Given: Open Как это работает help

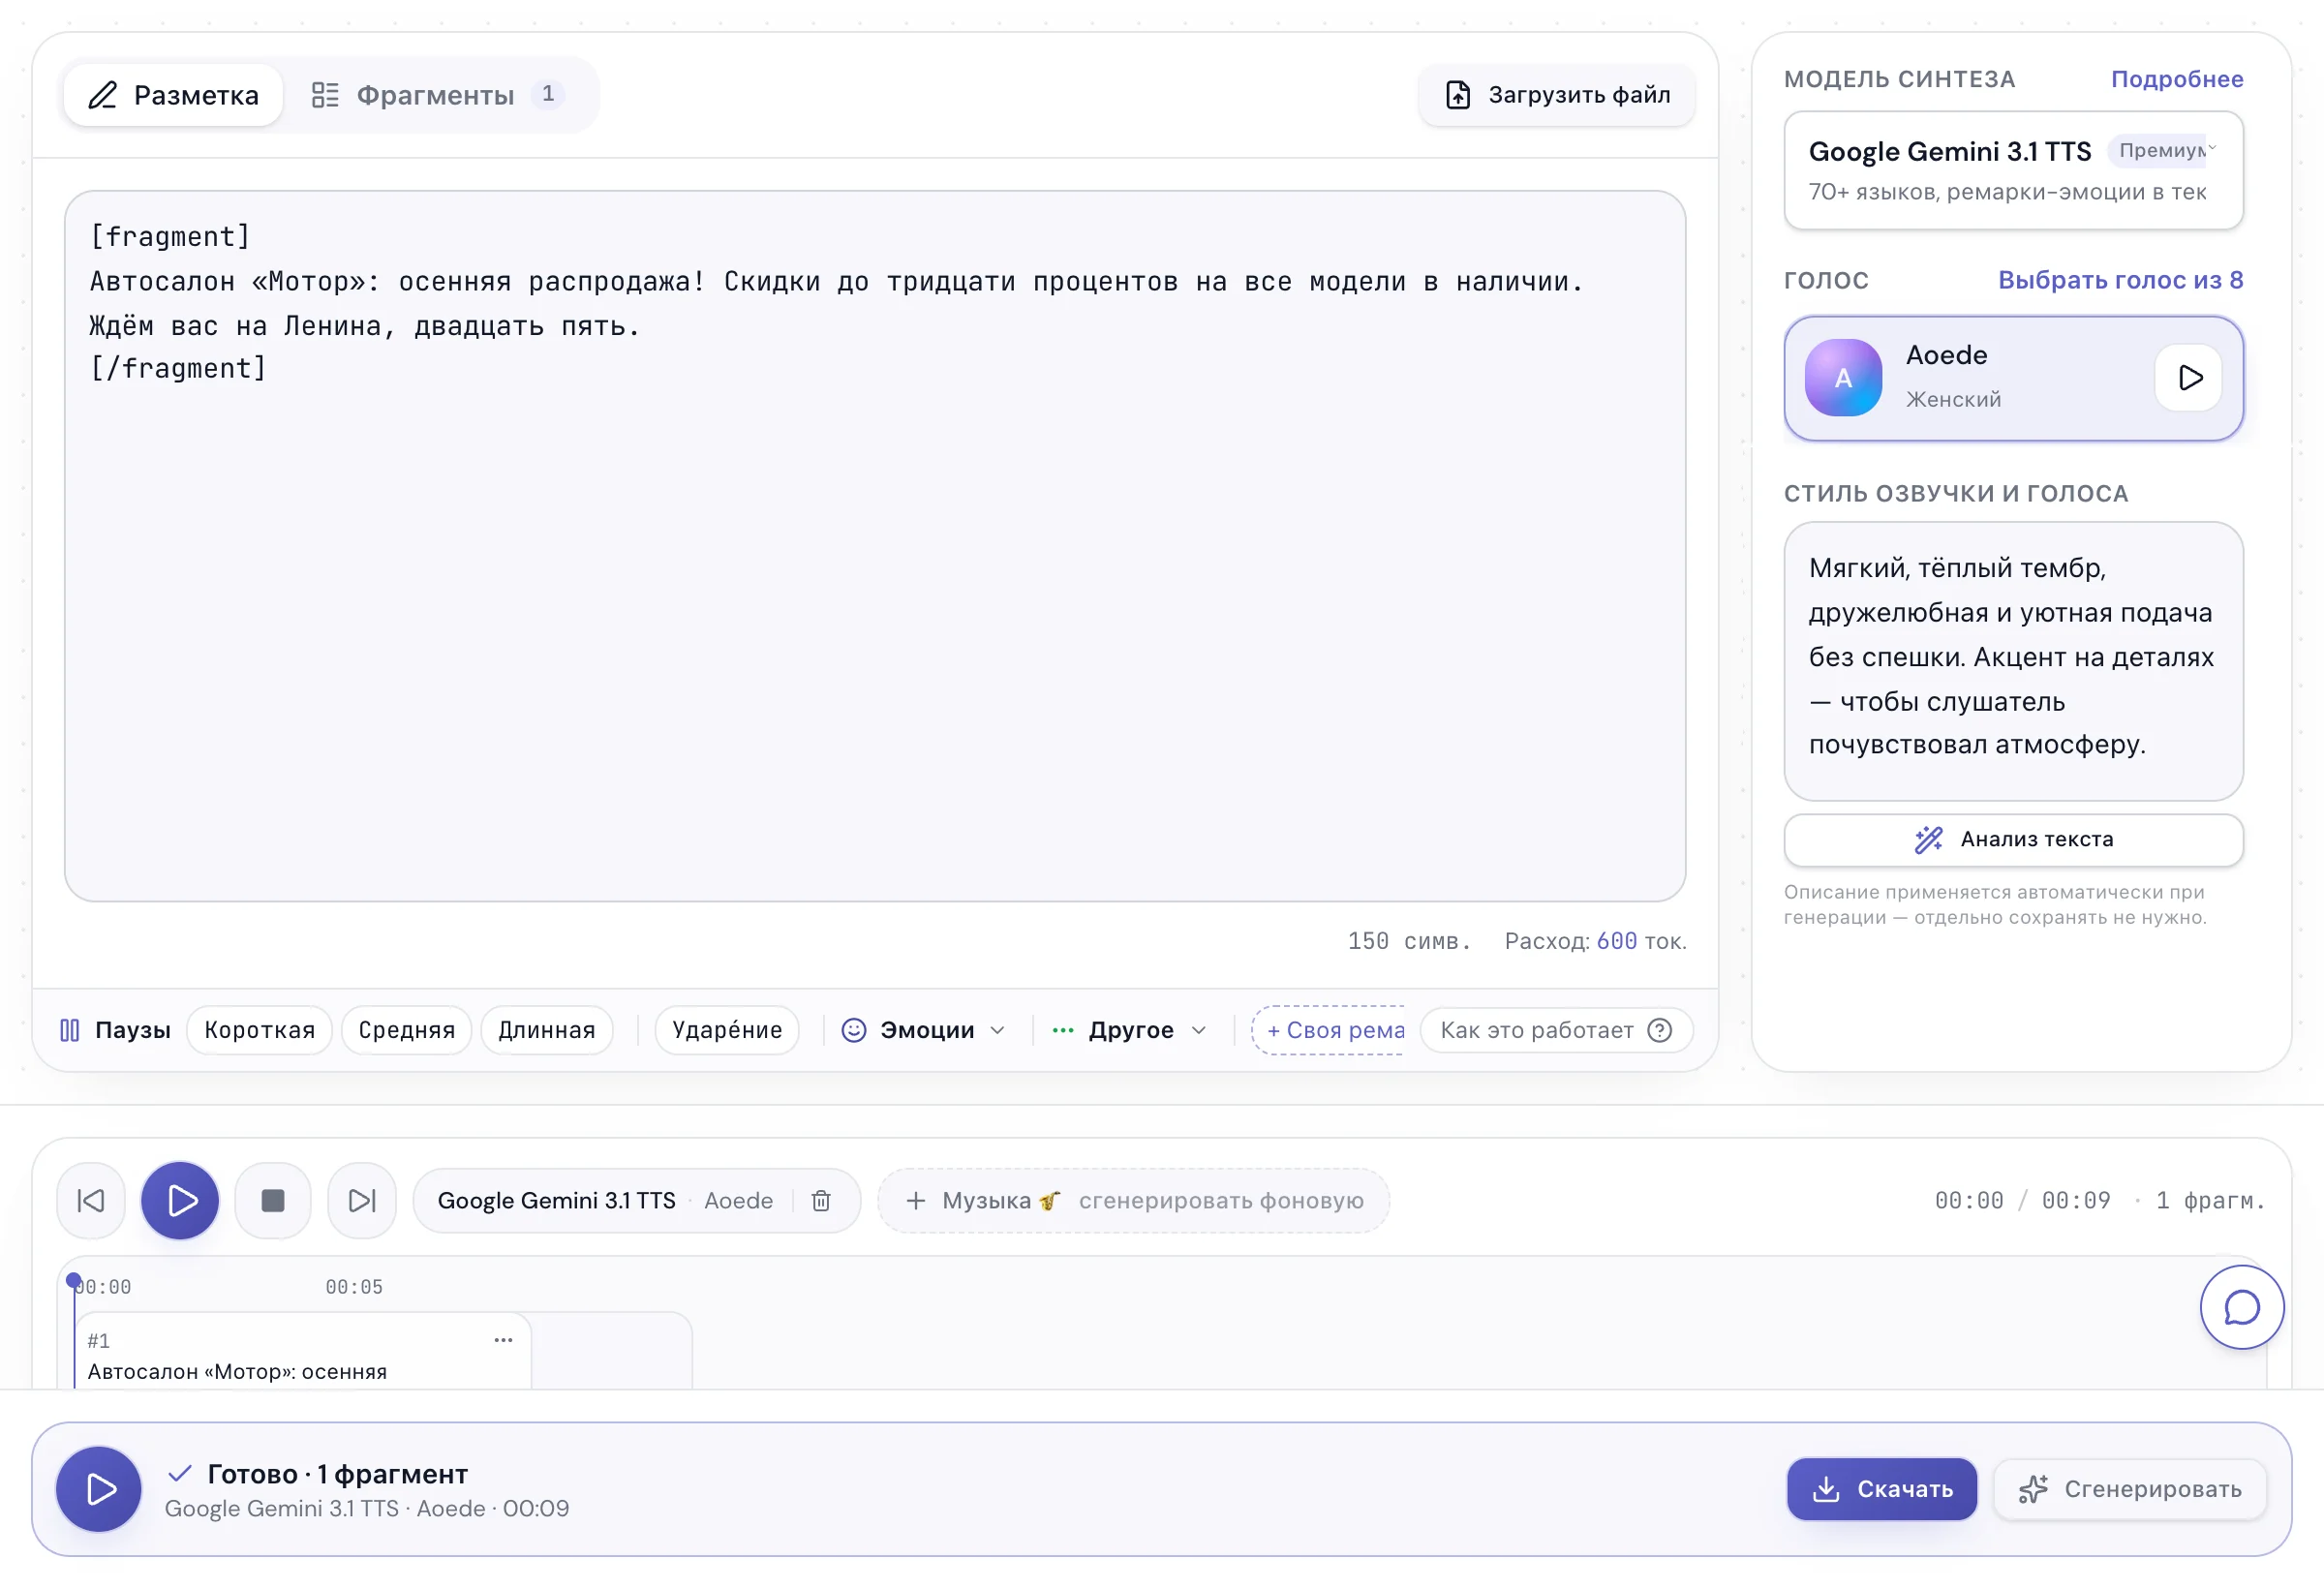Looking at the screenshot, I should coord(1556,1030).
